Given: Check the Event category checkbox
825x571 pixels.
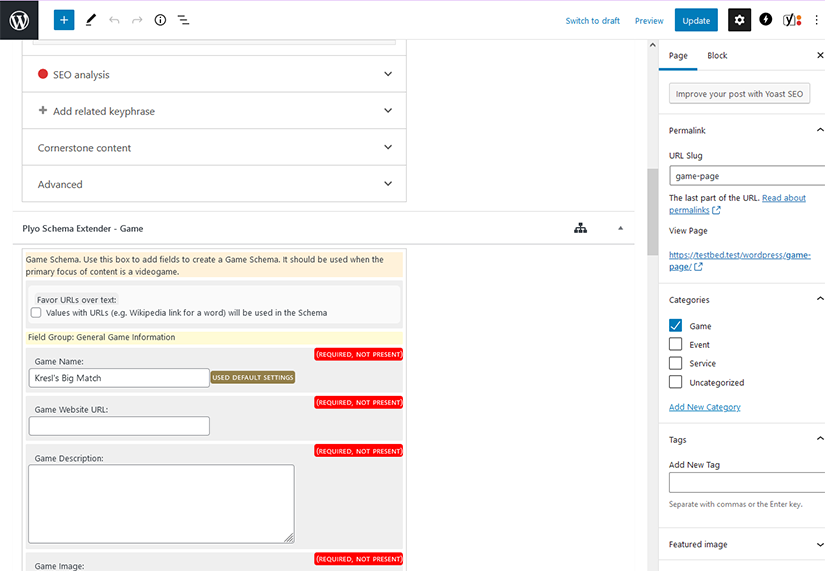Looking at the screenshot, I should pyautogui.click(x=676, y=345).
